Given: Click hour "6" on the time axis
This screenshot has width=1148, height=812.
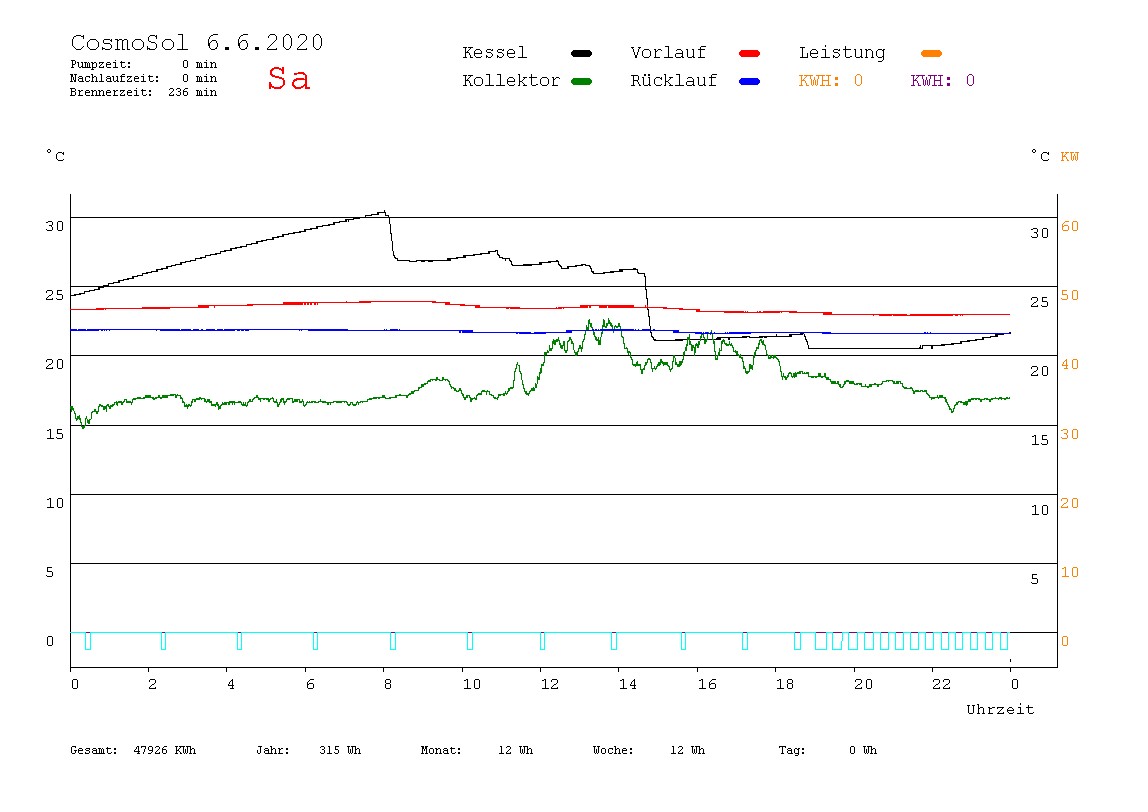Looking at the screenshot, I should 310,684.
